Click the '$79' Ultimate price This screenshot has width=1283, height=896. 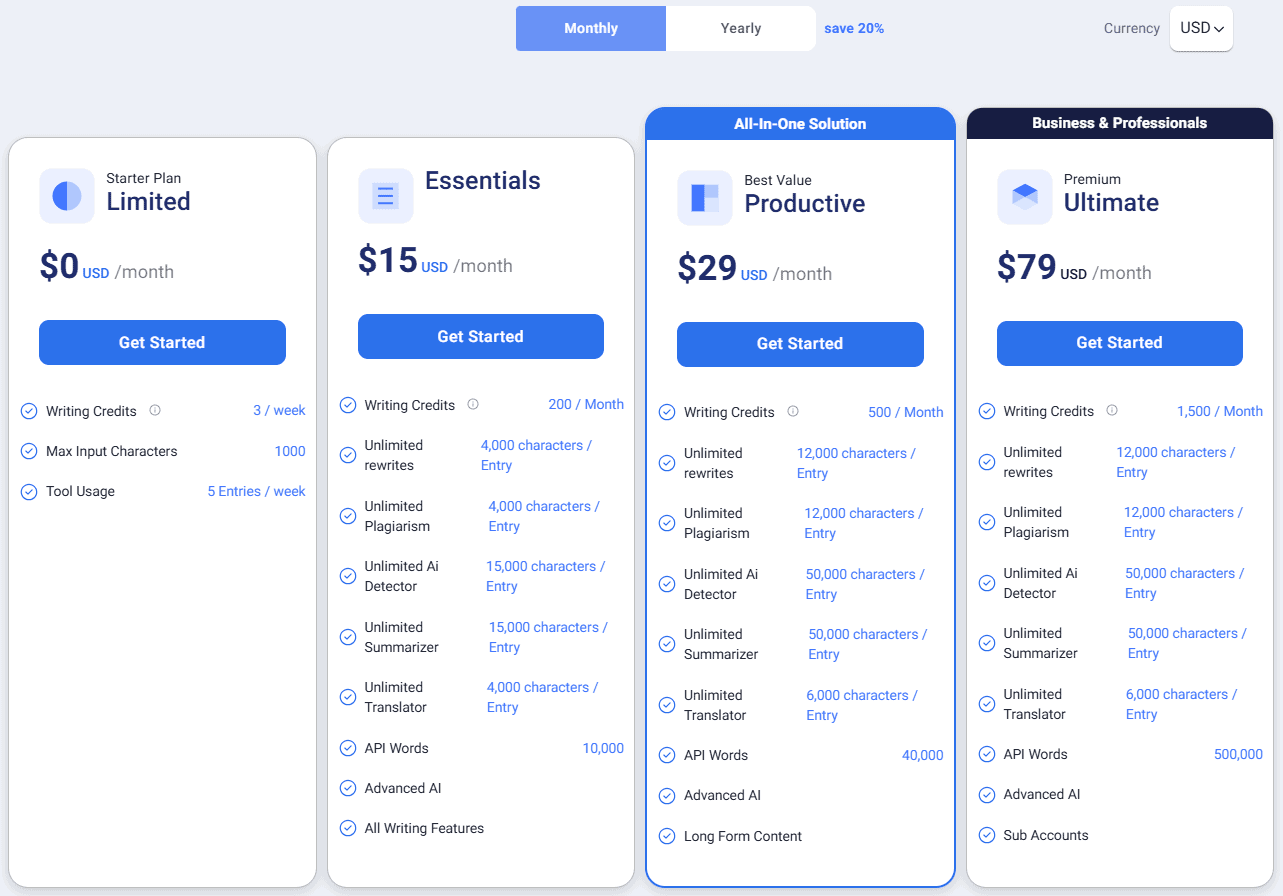[1027, 267]
